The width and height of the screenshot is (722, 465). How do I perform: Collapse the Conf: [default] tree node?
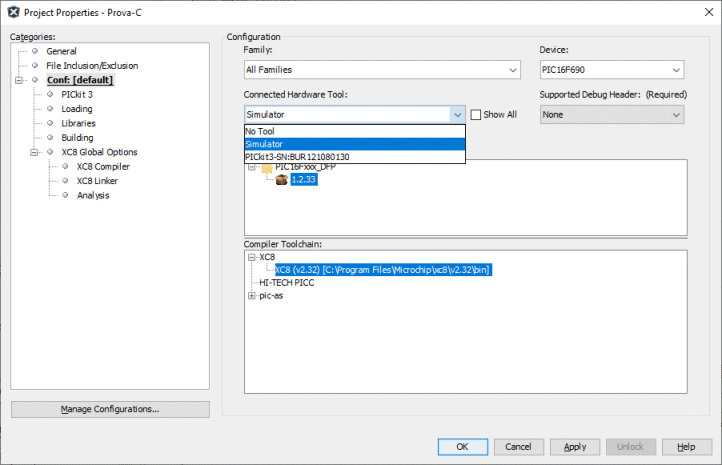(19, 80)
